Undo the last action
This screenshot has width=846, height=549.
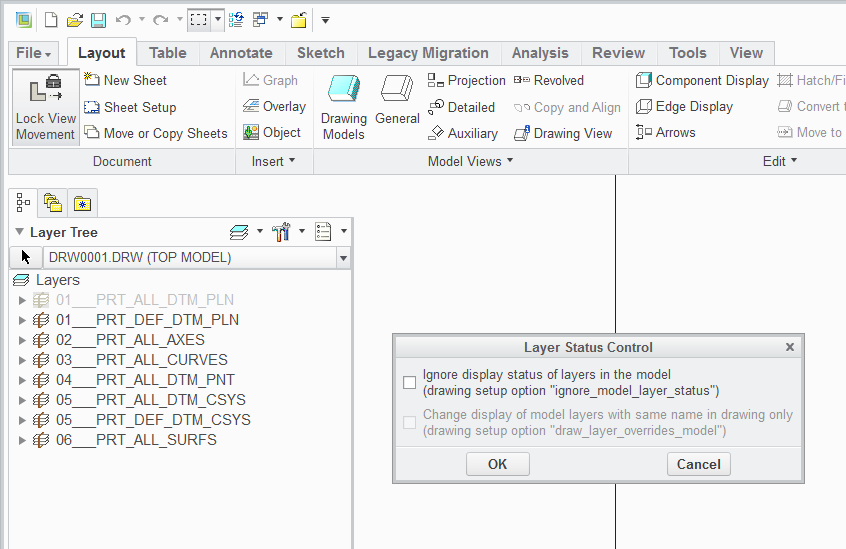tap(123, 20)
